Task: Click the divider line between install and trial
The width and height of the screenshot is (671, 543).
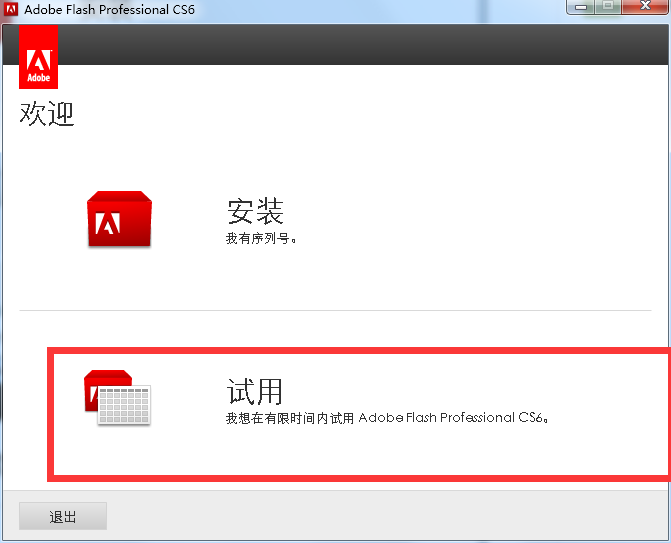Action: pyautogui.click(x=335, y=310)
